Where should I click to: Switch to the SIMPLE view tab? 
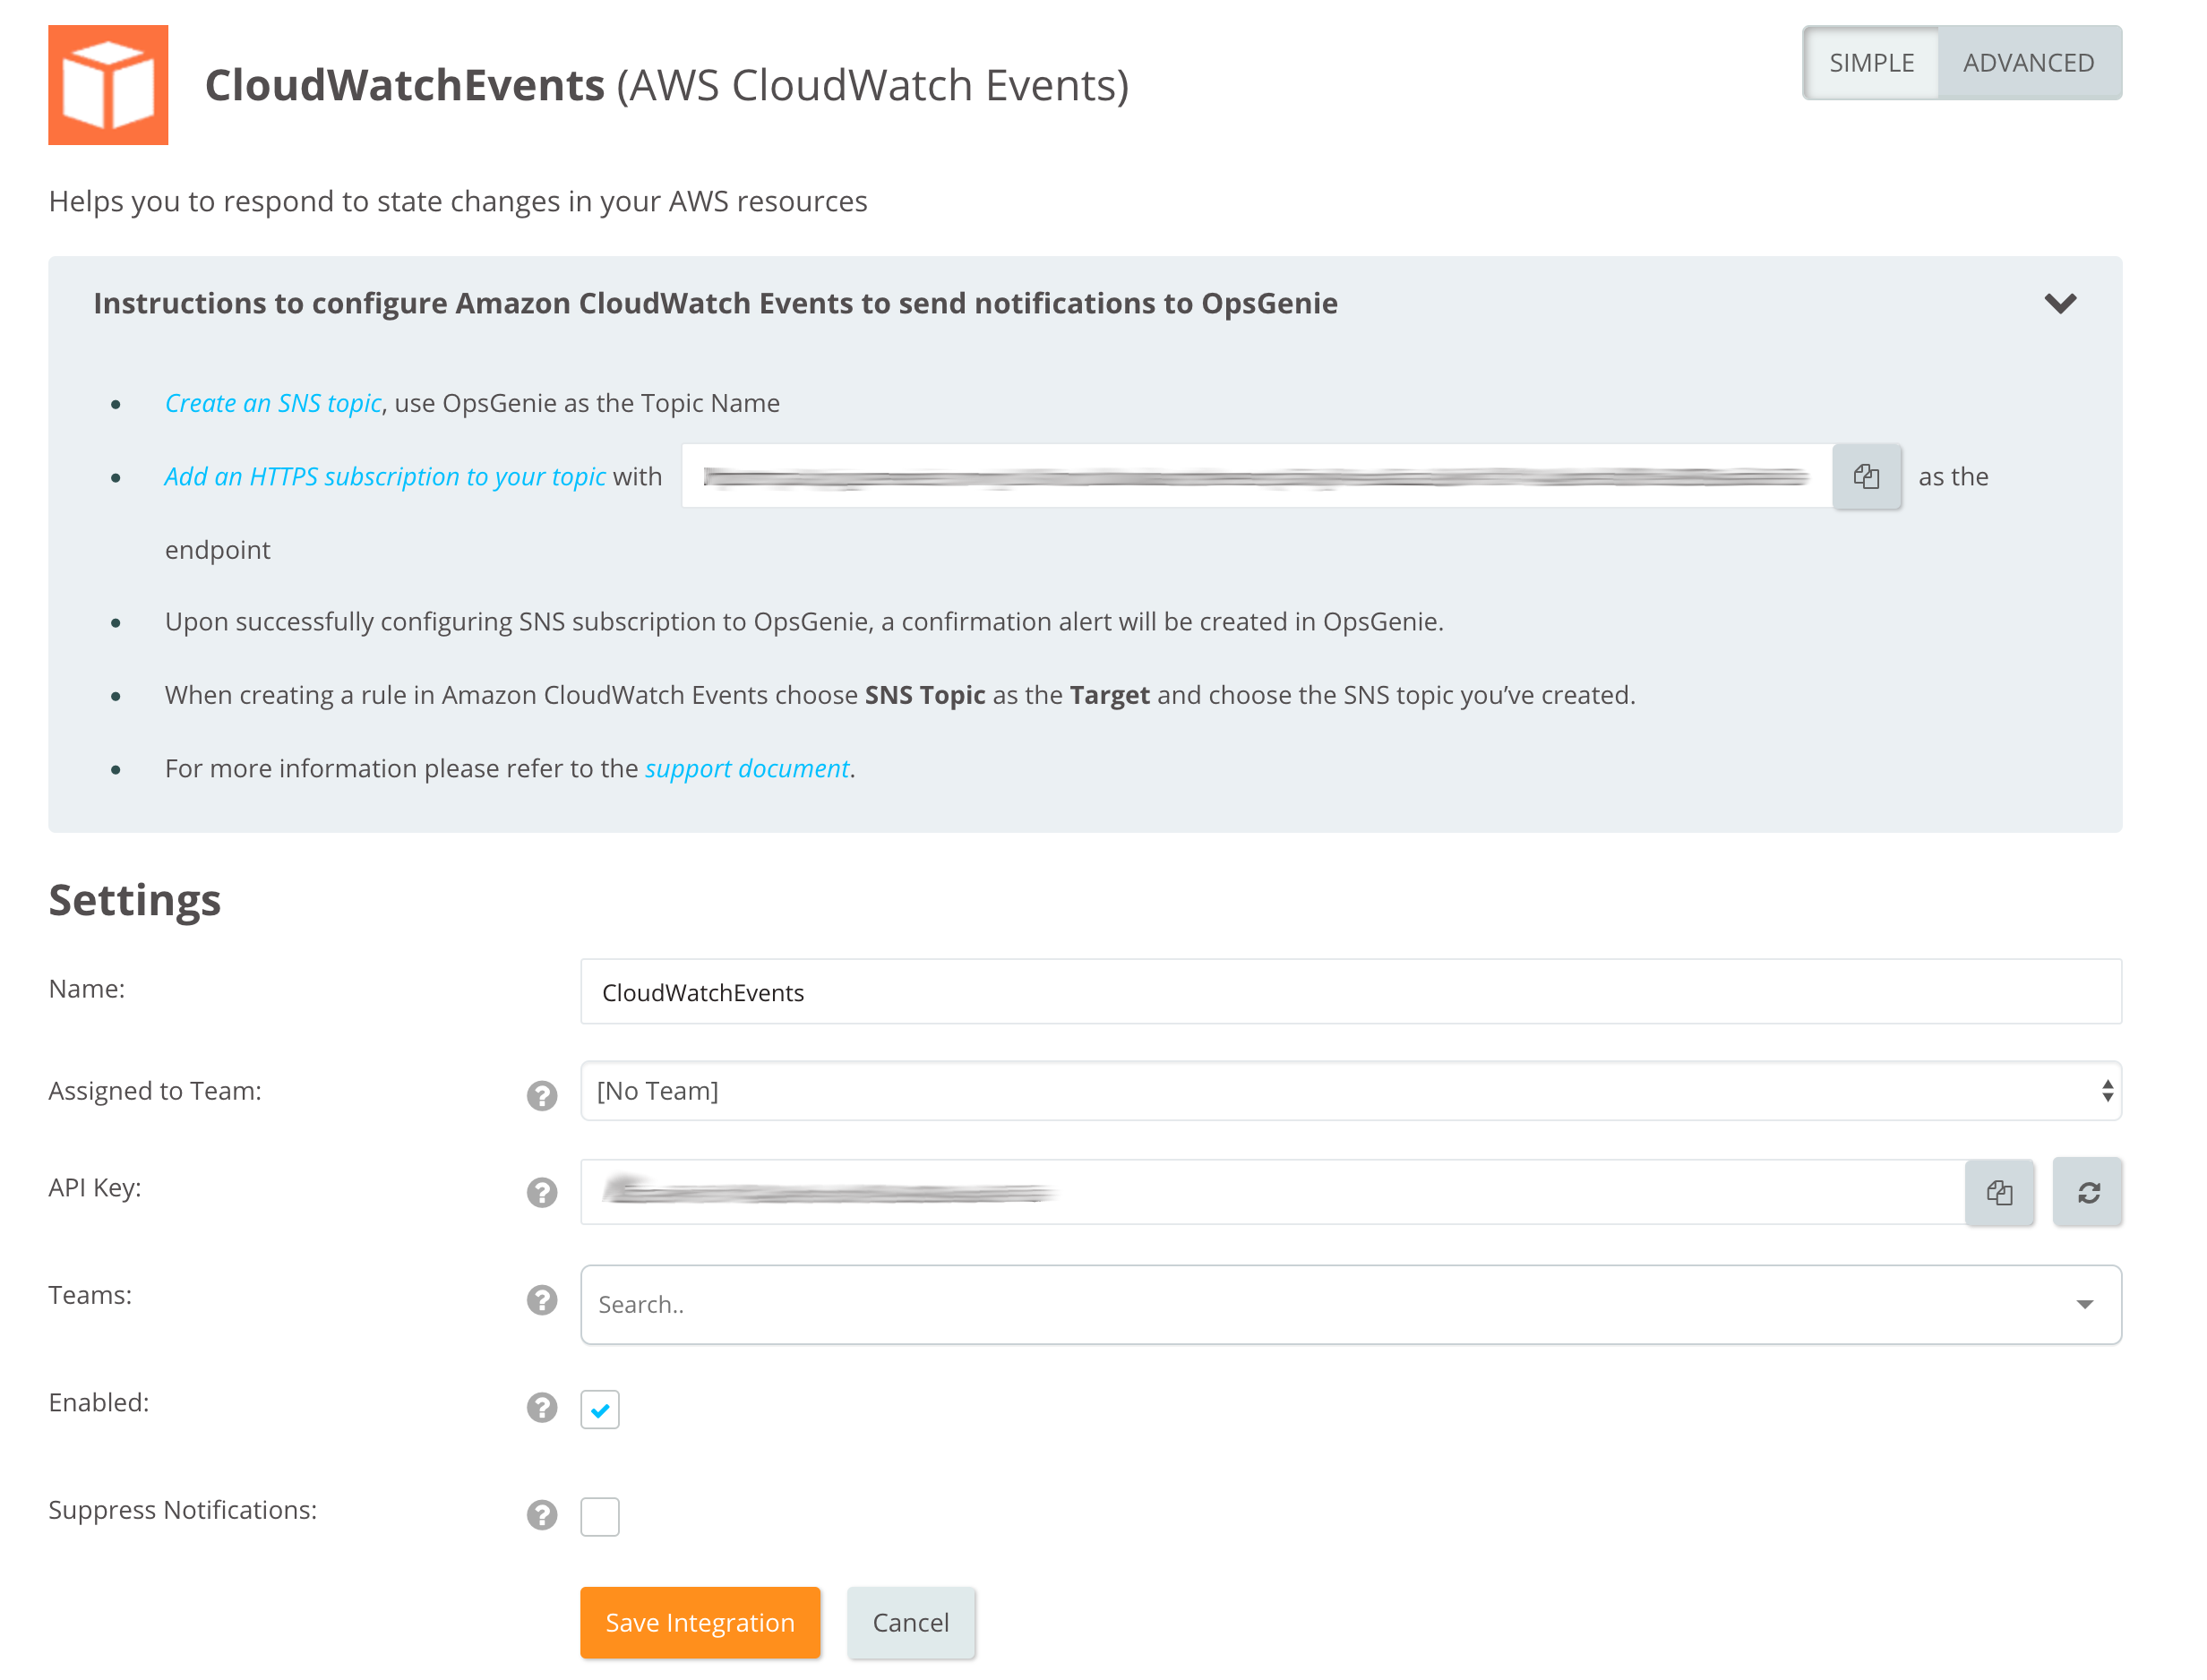point(1871,63)
